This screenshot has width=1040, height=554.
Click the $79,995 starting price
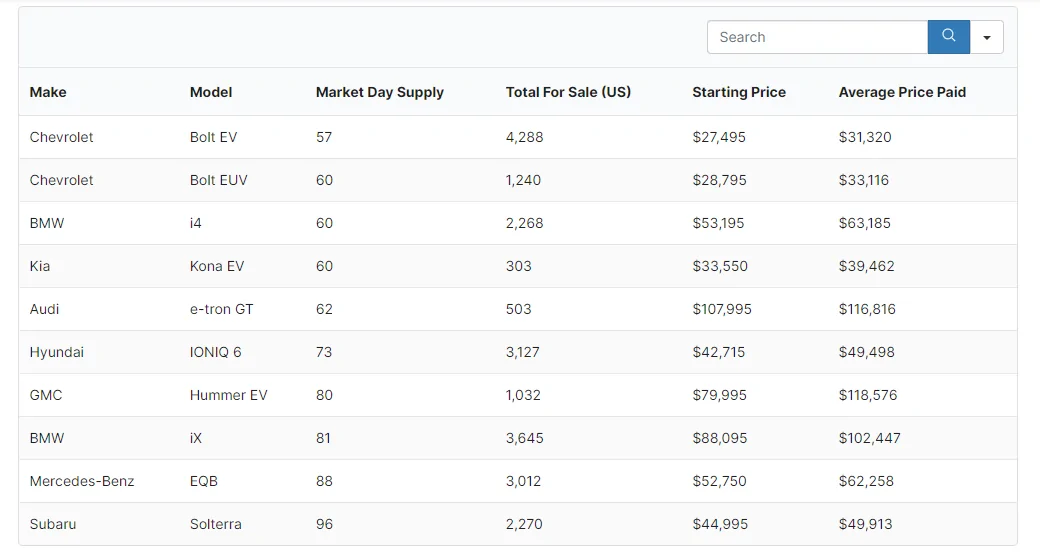720,395
